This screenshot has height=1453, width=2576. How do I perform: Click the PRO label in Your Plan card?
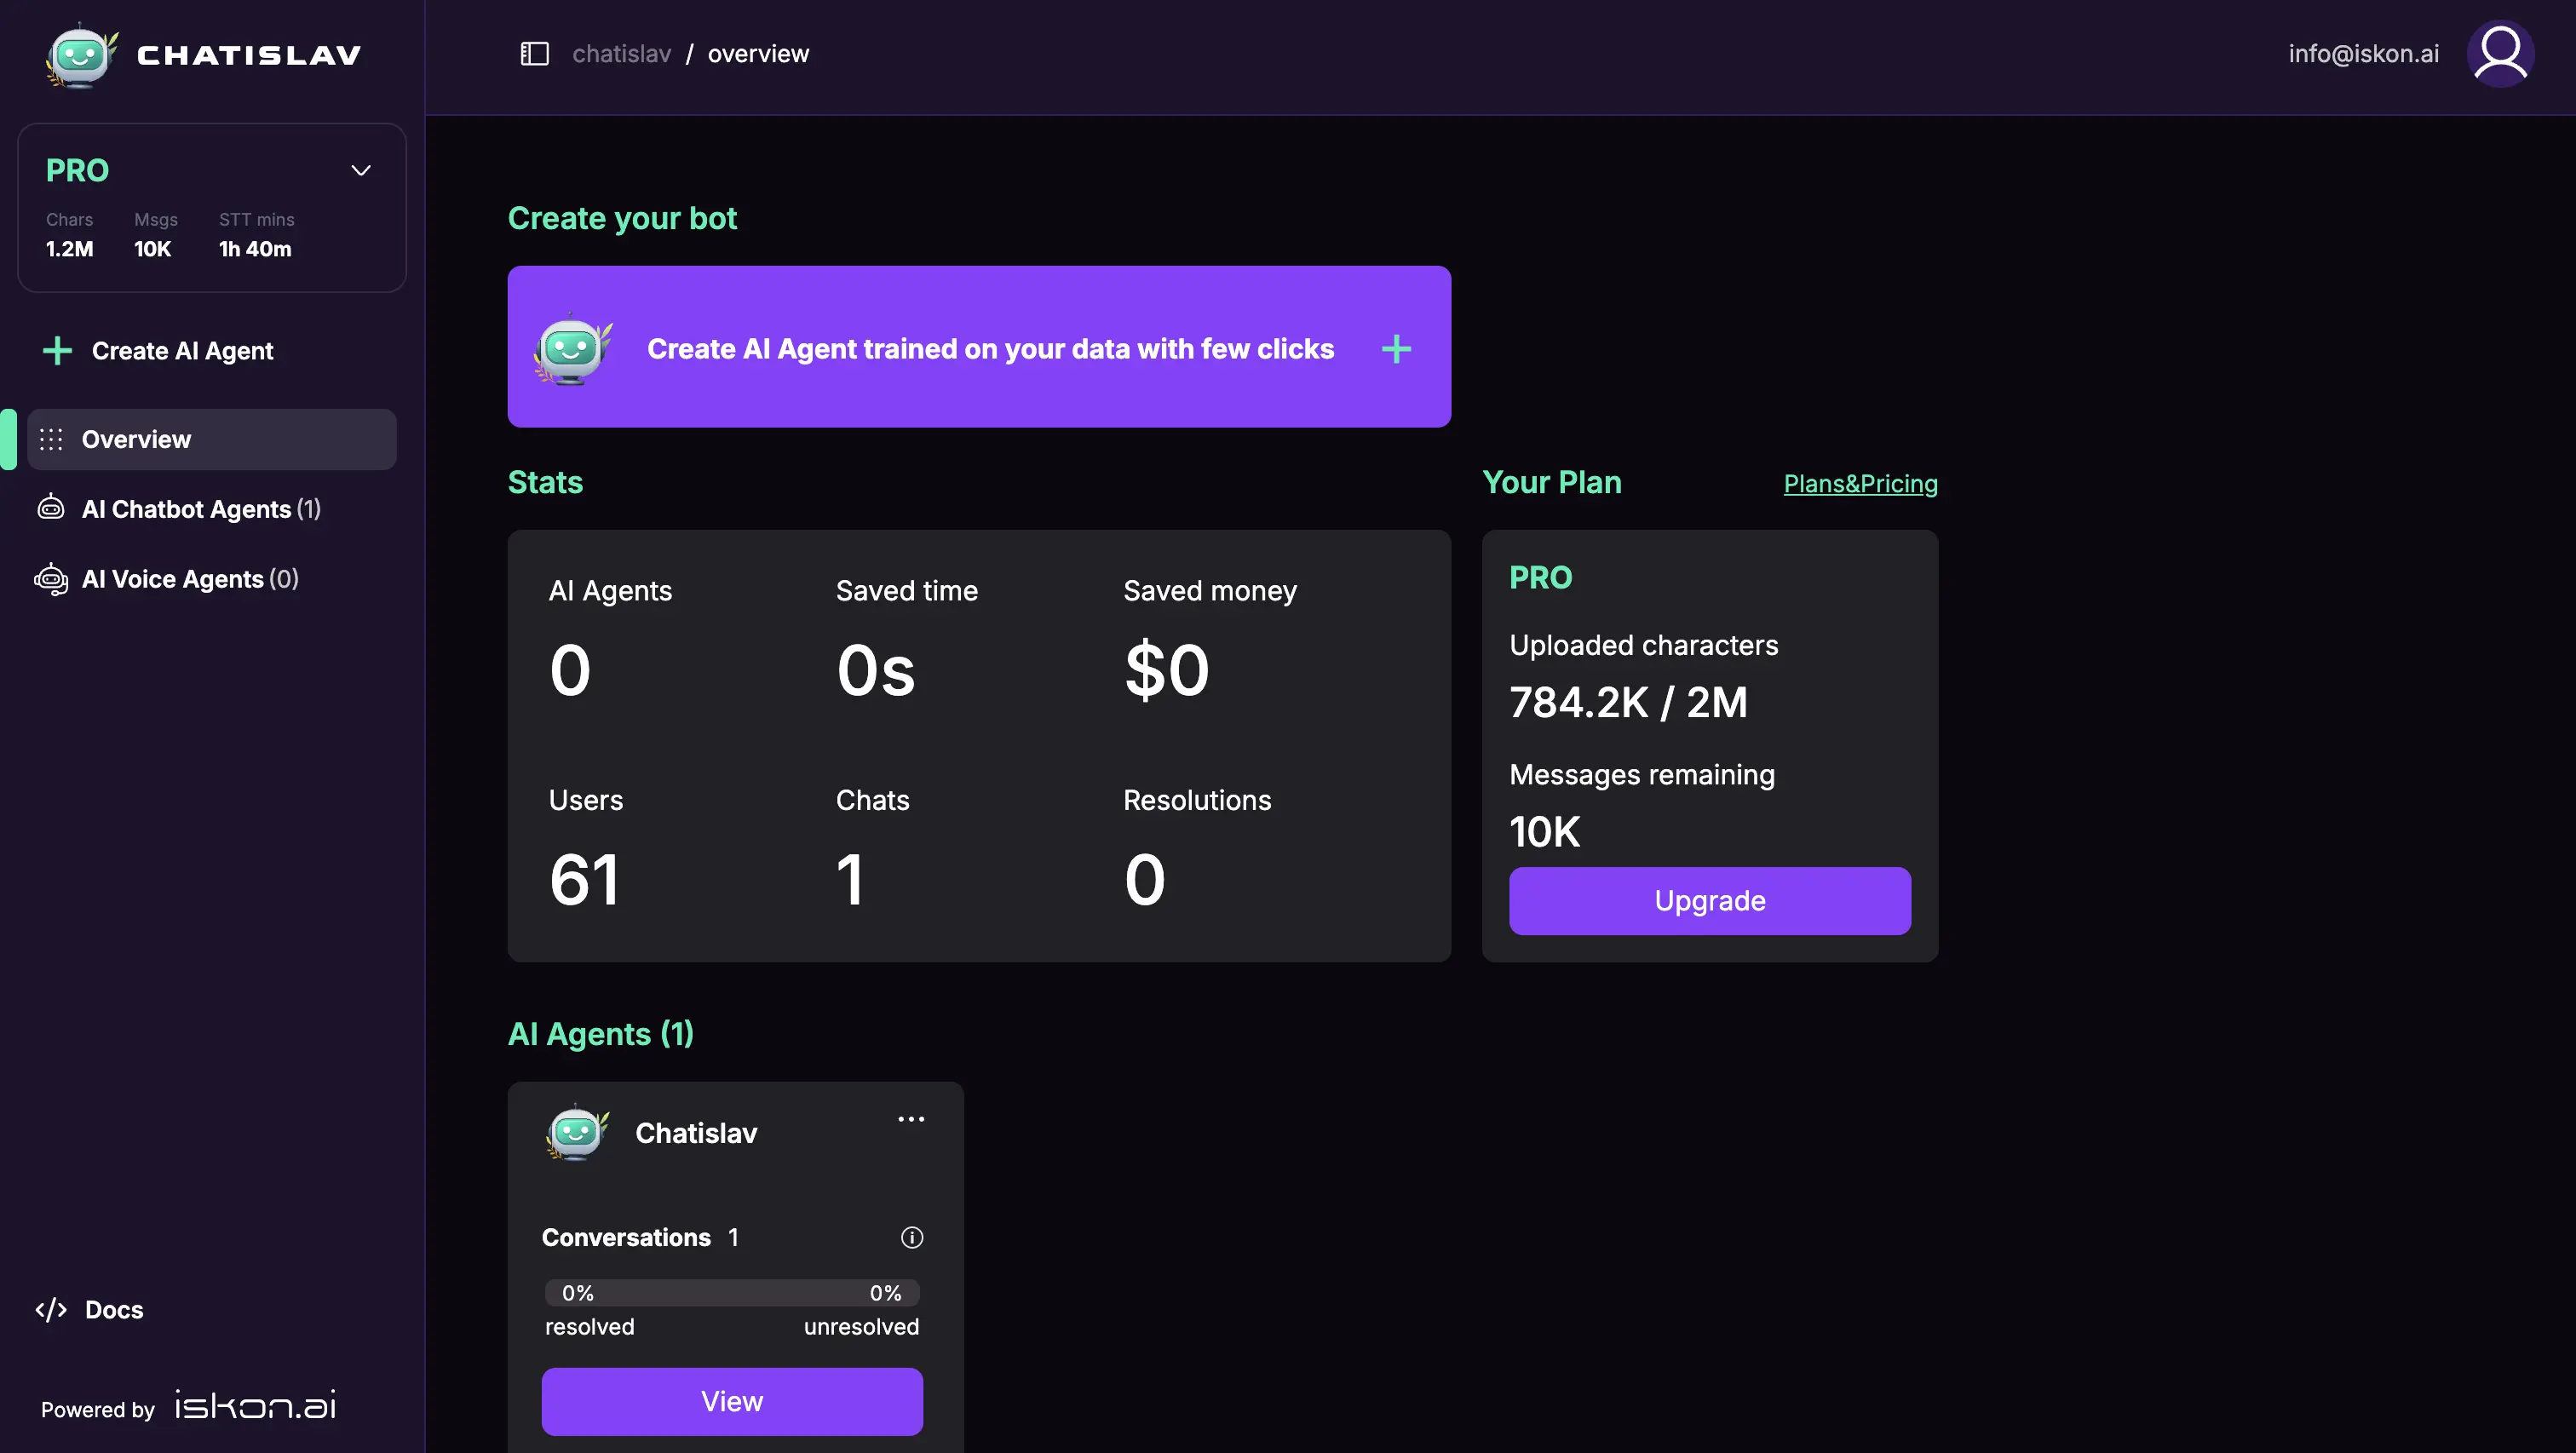(1541, 578)
